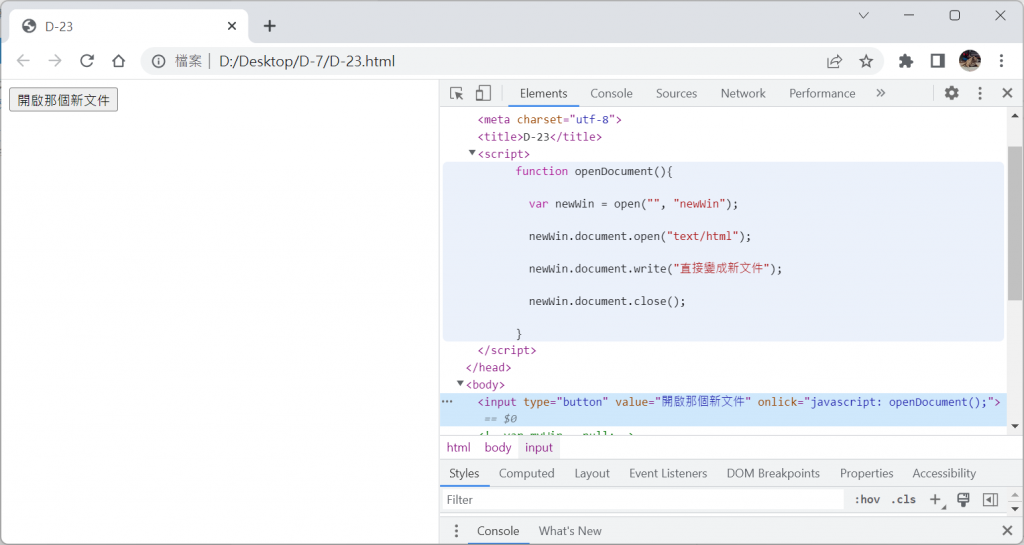Toggle the :hov element state button
This screenshot has height=545, width=1024.
pyautogui.click(x=867, y=500)
